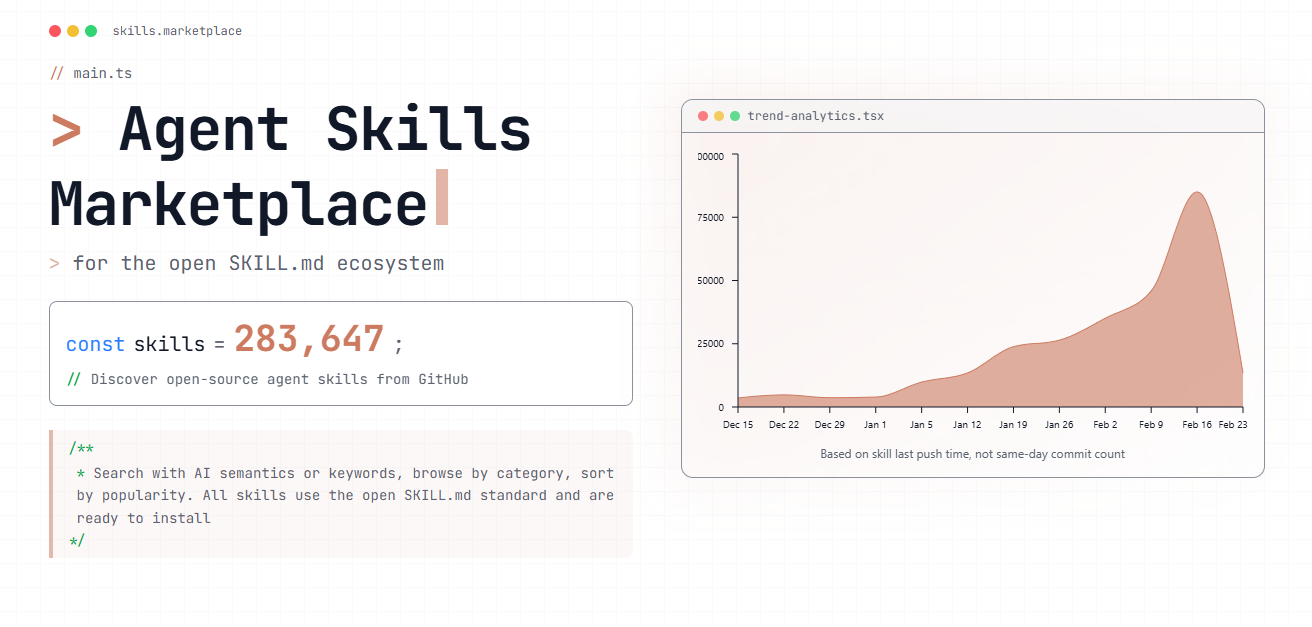Screen dimensions: 1312x627
Task: Click the red traffic light icon on main window
Action: pyautogui.click(x=54, y=31)
